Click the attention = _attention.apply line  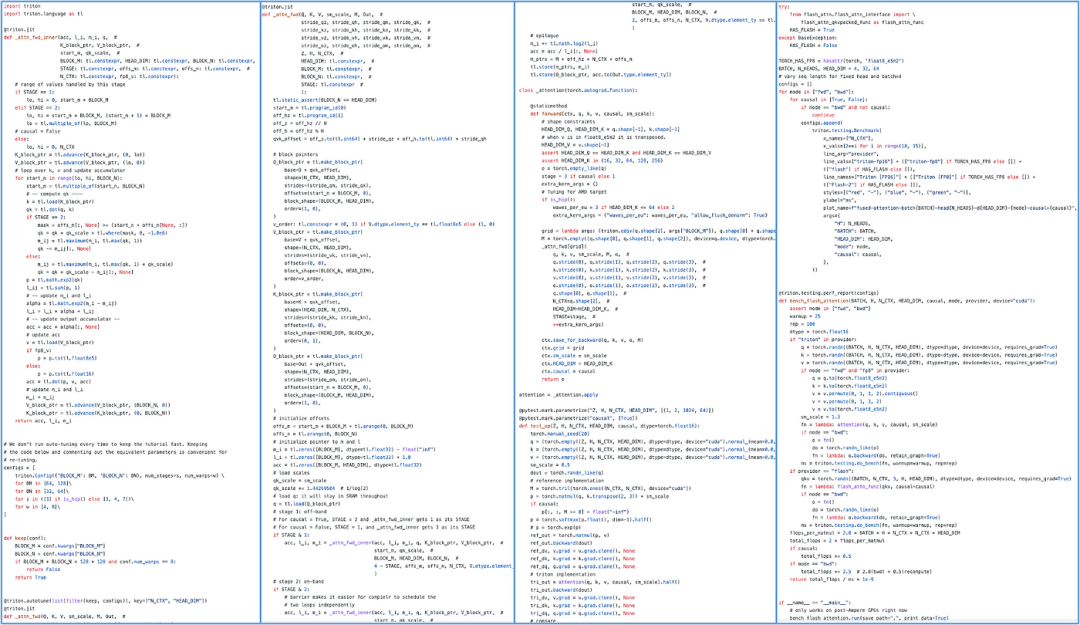(x=560, y=395)
